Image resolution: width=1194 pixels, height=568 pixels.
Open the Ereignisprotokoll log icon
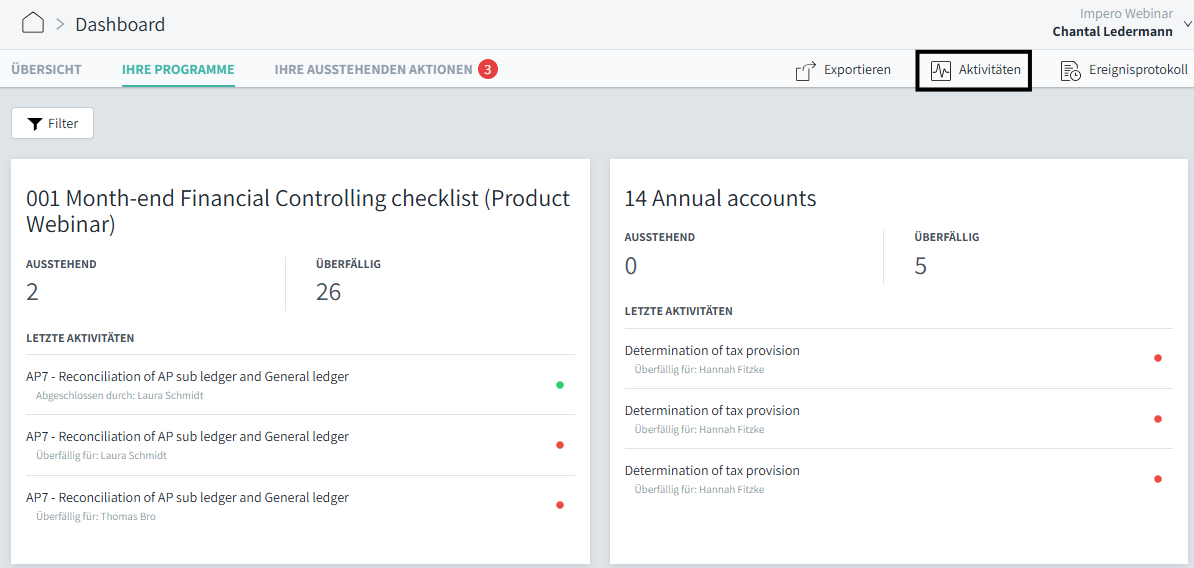pyautogui.click(x=1071, y=70)
